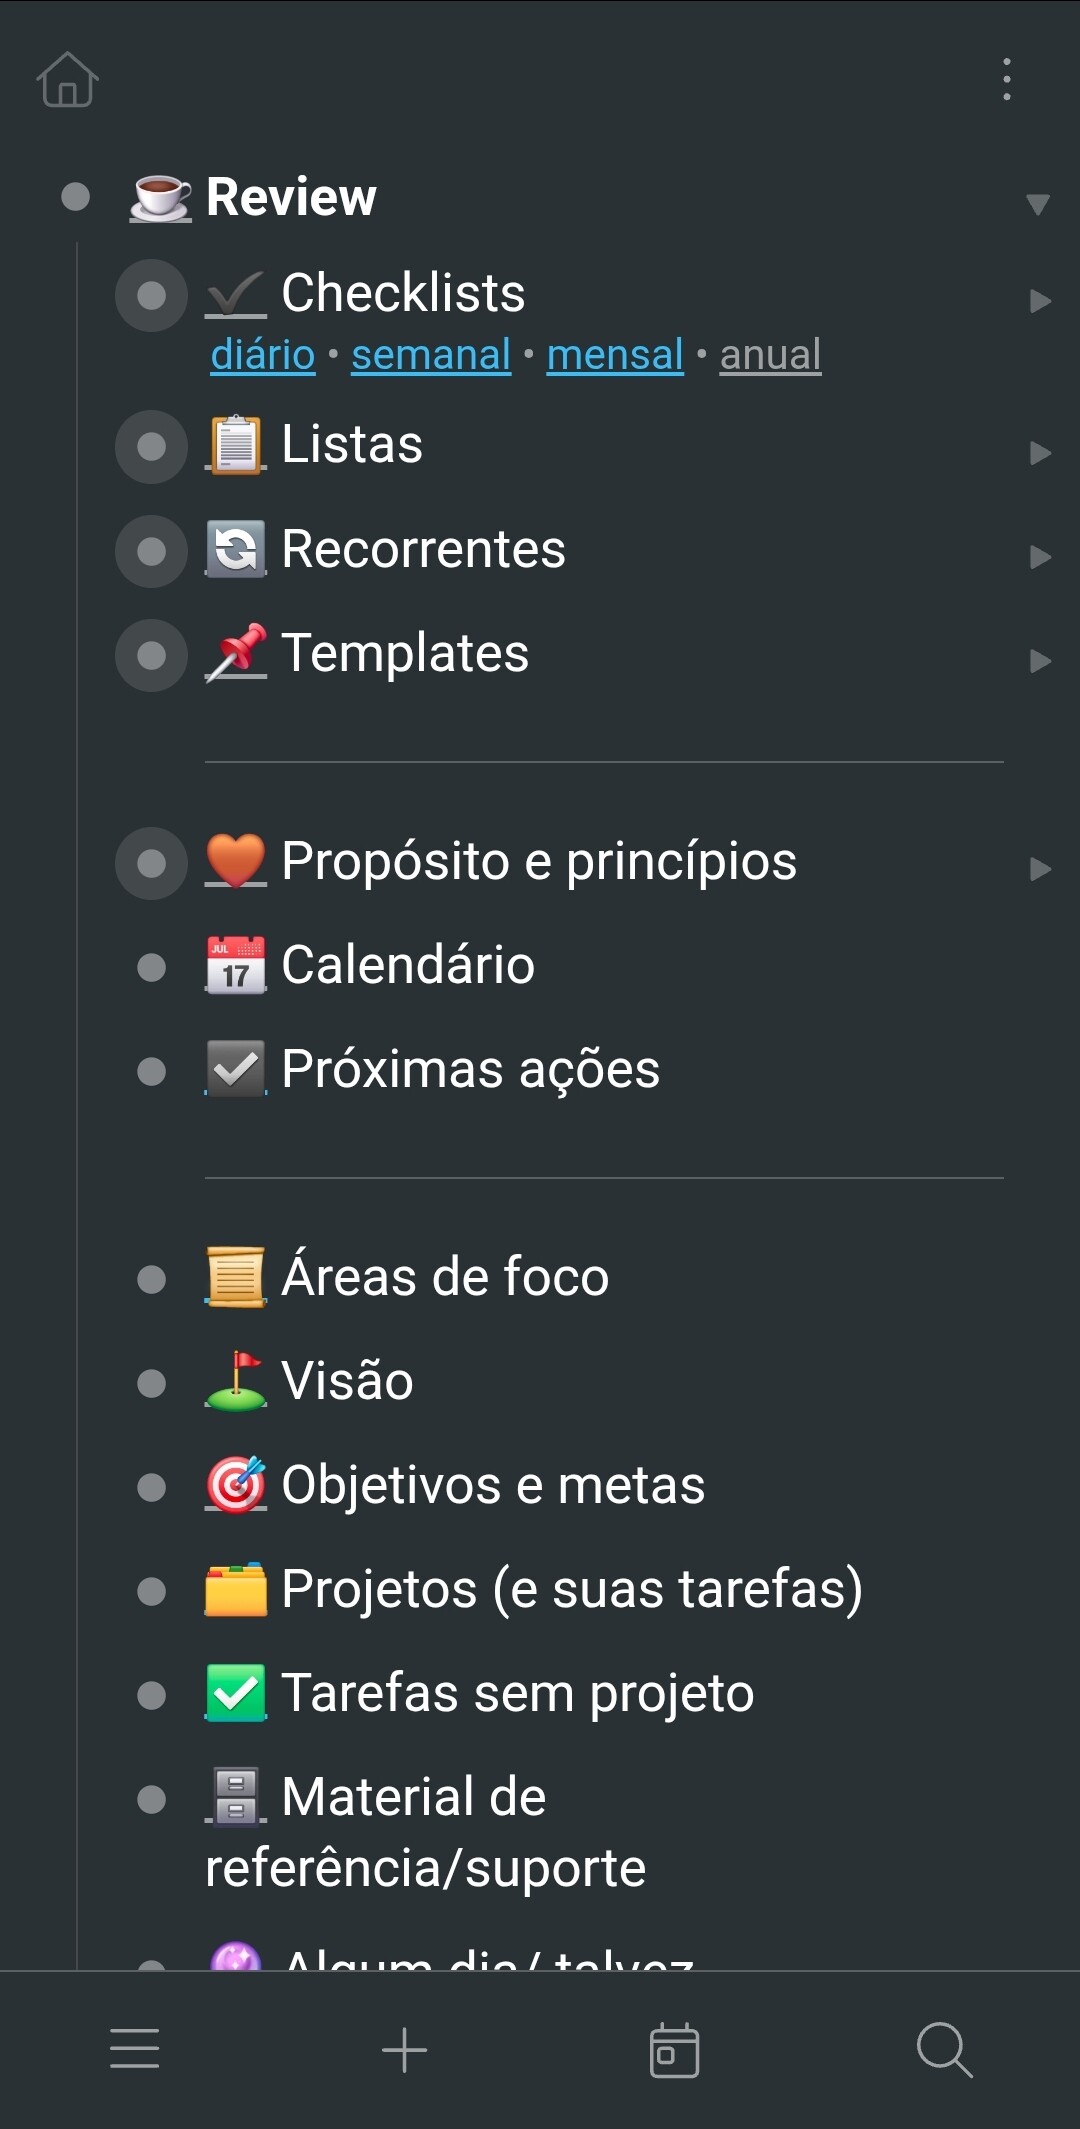The height and width of the screenshot is (2129, 1080).
Task: Collapse the Review section arrow
Action: click(1038, 205)
